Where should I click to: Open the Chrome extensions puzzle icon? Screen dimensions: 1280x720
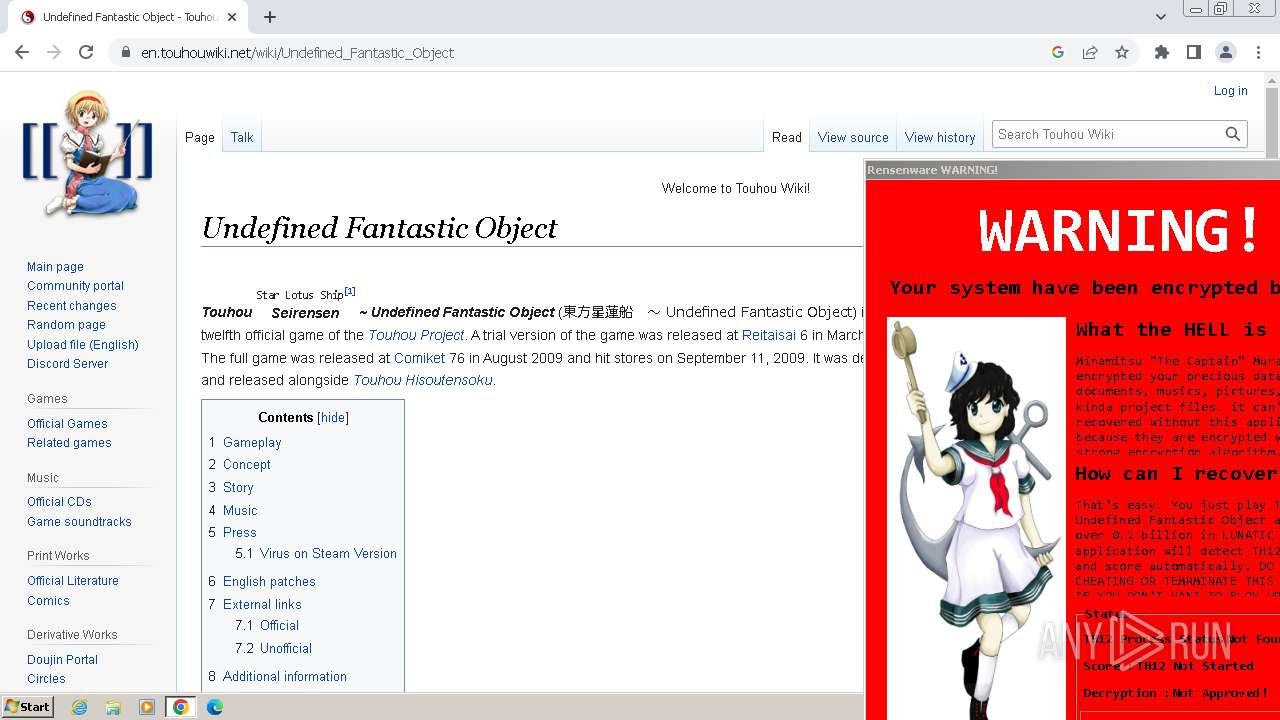(1162, 52)
